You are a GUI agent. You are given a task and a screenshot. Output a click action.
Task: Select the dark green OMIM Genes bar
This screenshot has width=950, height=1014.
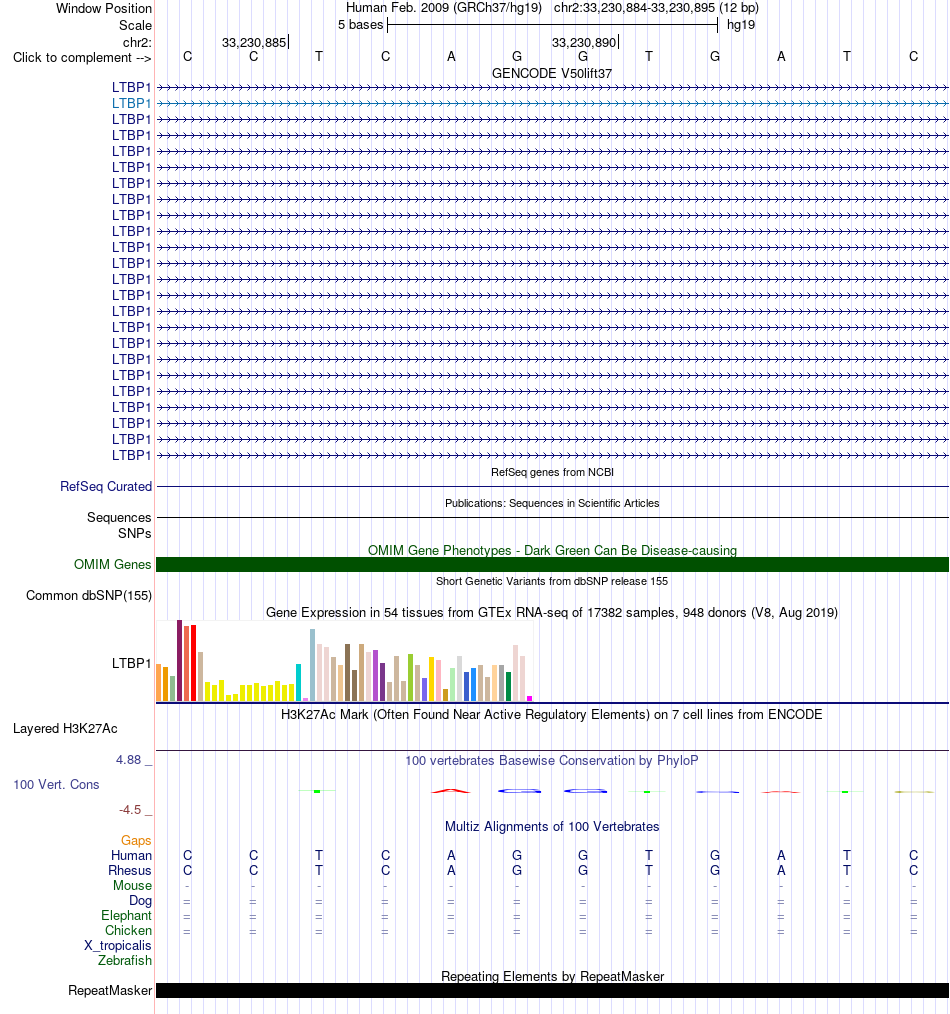(552, 565)
